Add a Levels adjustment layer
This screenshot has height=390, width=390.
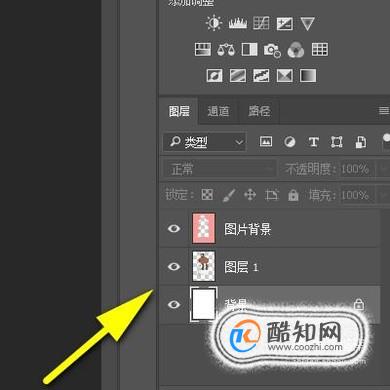[x=238, y=23]
